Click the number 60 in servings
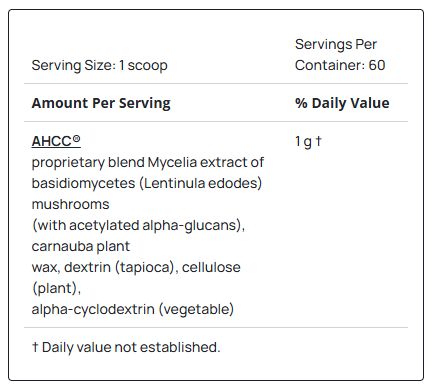 click(377, 65)
